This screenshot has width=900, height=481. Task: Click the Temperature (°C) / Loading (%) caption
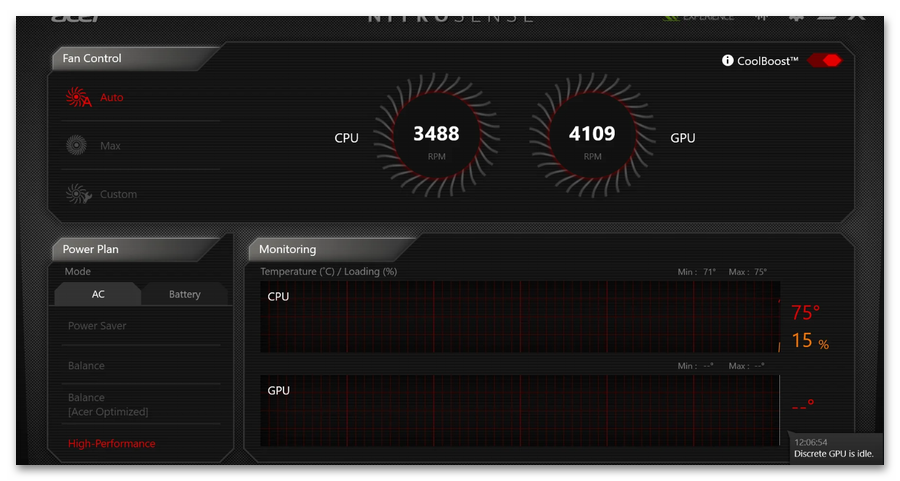coord(328,271)
